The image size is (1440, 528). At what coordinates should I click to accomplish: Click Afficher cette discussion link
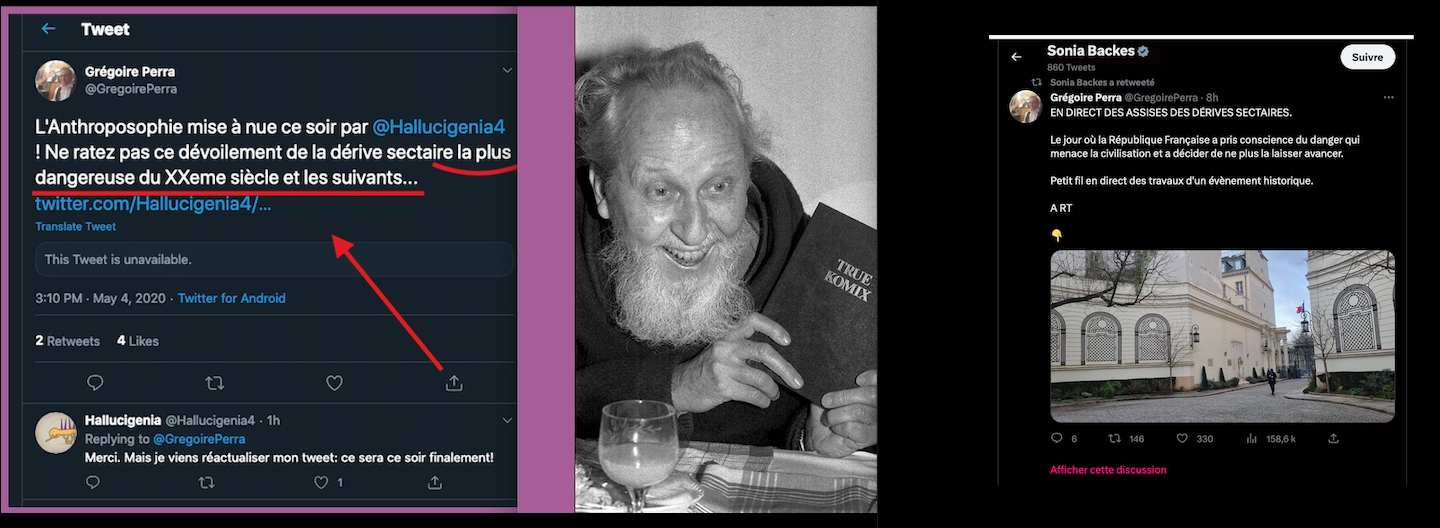coord(1108,470)
